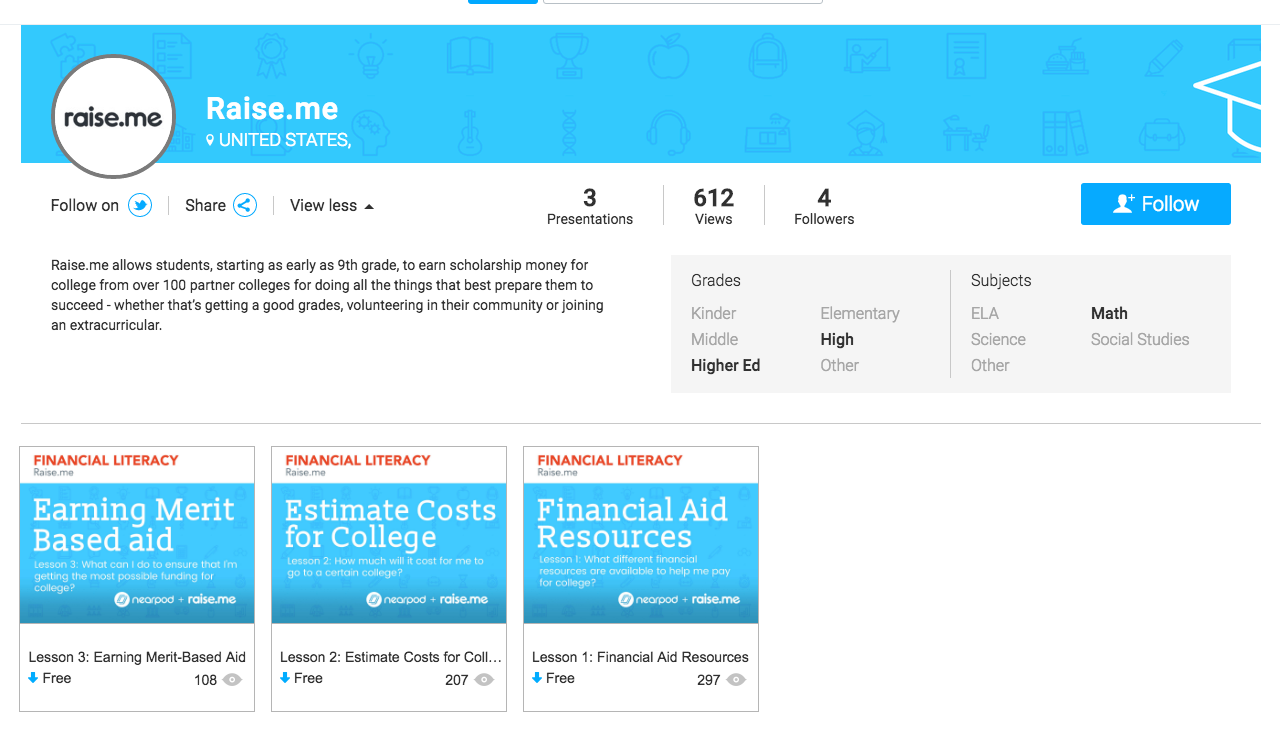1280x743 pixels.
Task: Select the Kinder grade filter
Action: tap(713, 313)
